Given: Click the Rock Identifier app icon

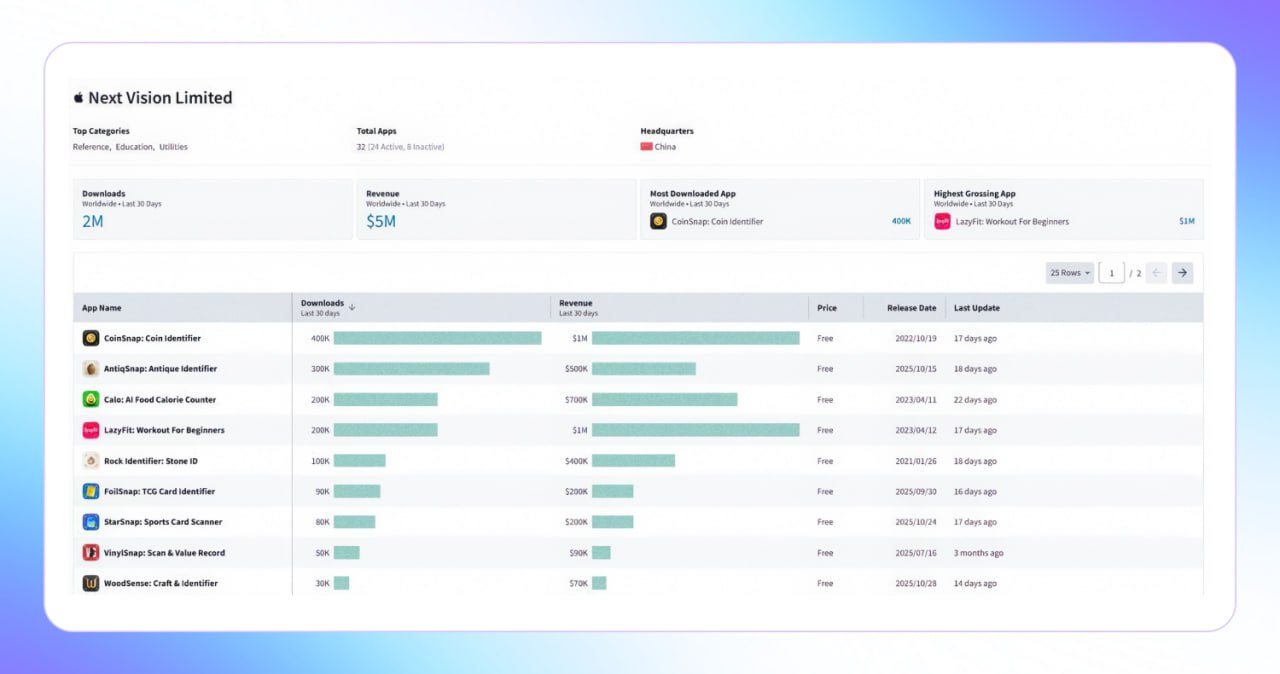Looking at the screenshot, I should coord(91,461).
